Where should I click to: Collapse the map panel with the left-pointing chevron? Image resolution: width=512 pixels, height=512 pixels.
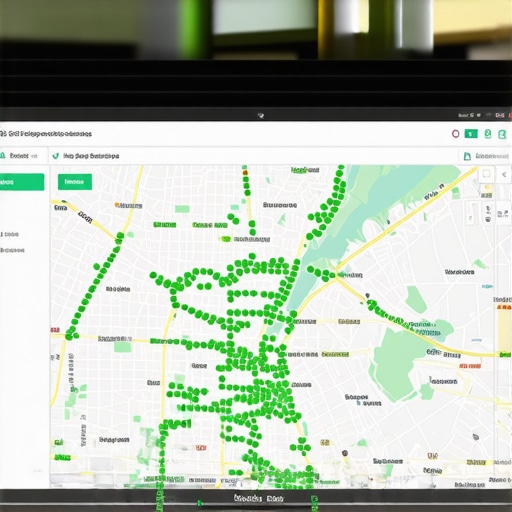click(x=504, y=174)
